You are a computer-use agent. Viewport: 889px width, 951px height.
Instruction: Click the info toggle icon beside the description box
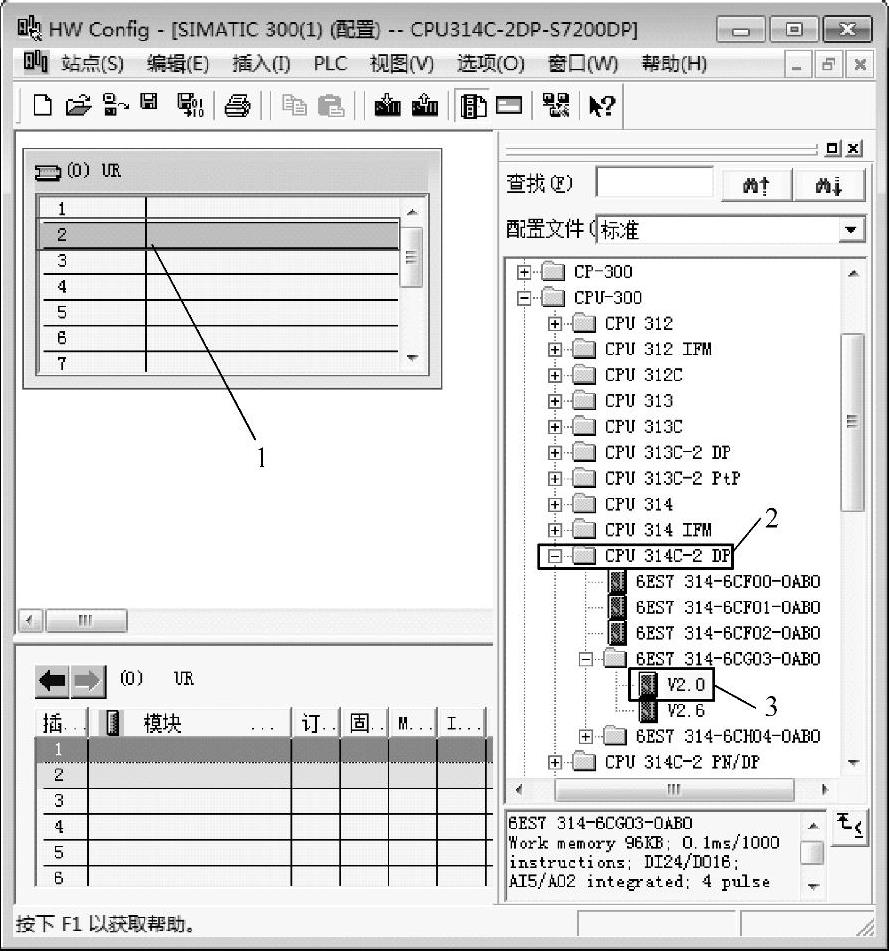point(850,826)
